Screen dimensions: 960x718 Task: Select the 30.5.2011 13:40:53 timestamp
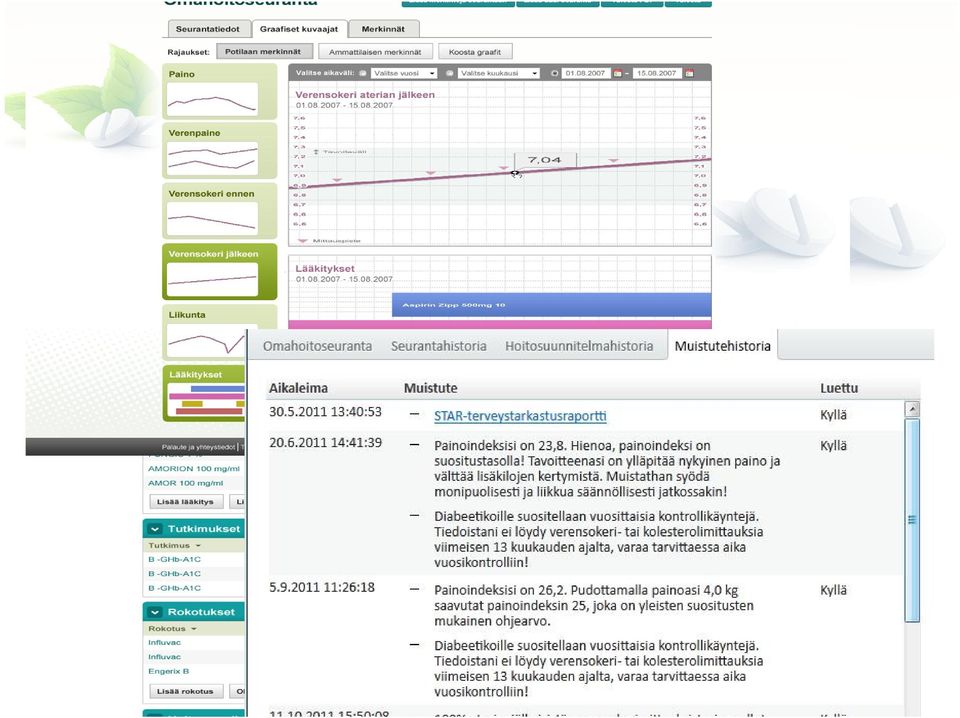tap(325, 412)
